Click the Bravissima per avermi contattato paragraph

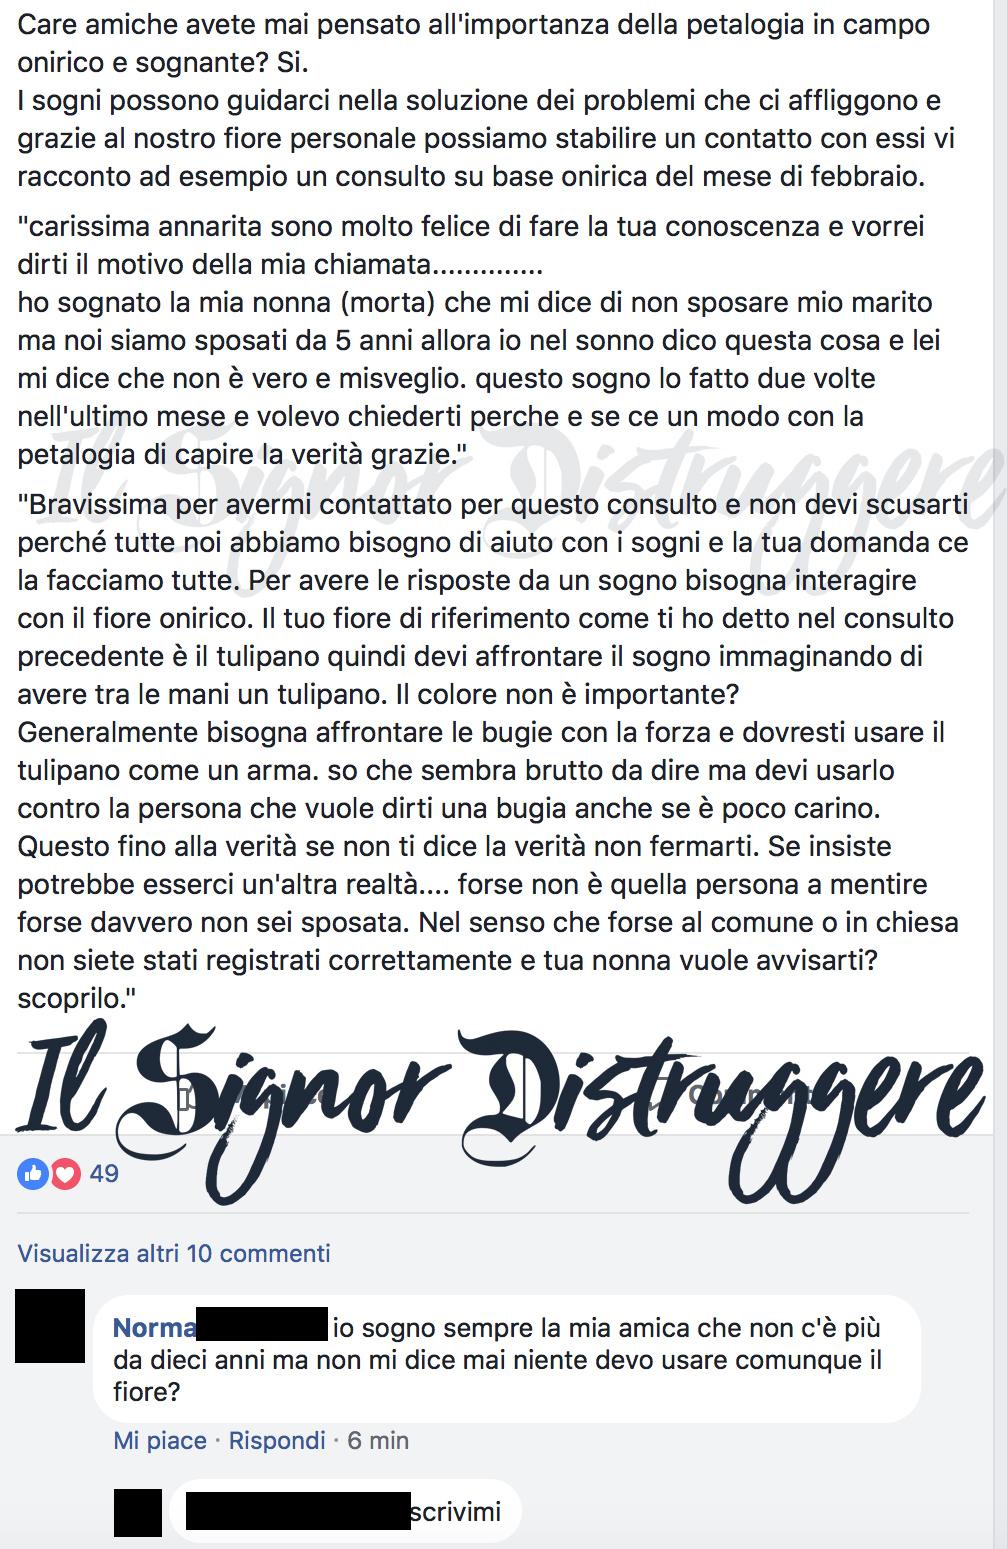pos(492,750)
